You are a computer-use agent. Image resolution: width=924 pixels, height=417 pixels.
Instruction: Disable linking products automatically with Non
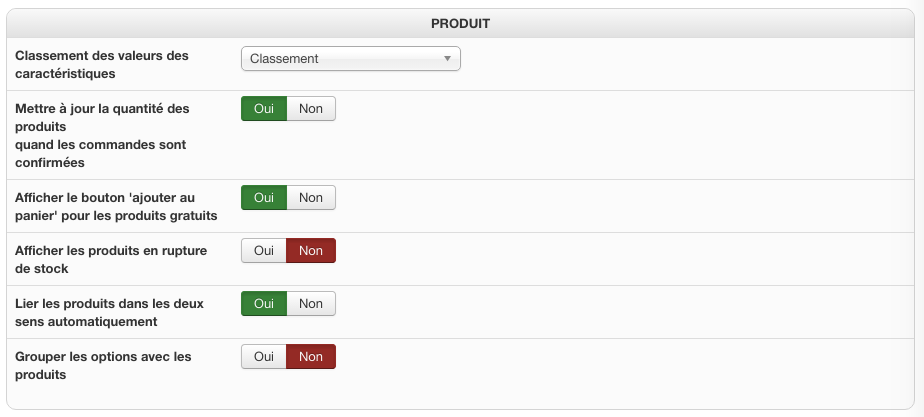click(x=311, y=304)
